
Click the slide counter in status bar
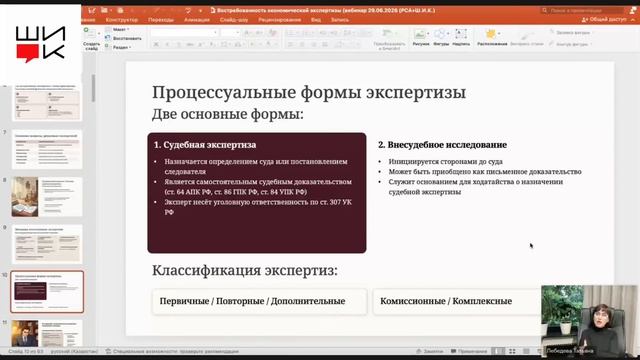[25, 351]
